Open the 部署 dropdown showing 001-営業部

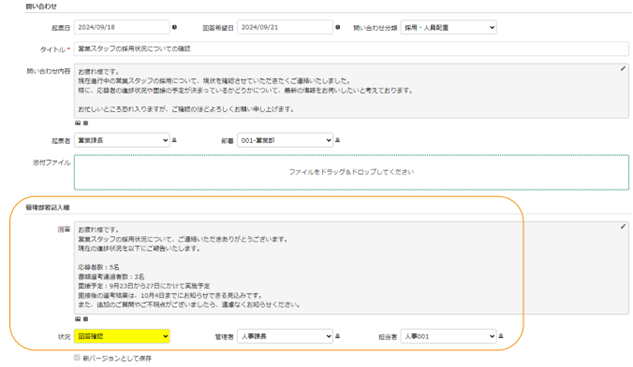[285, 140]
